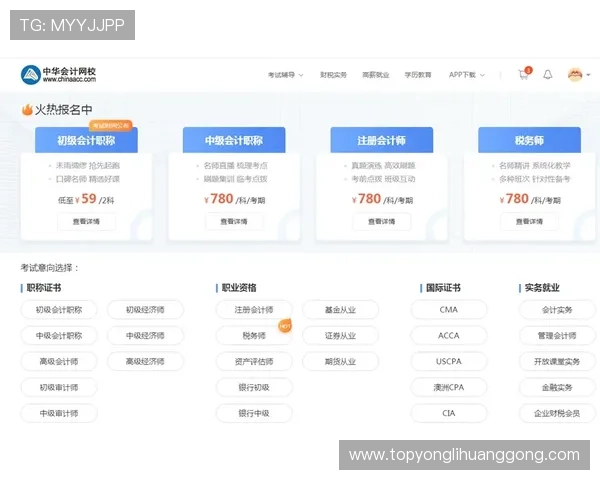Choose 管理会计师 option
The width and height of the screenshot is (600, 480).
[x=557, y=336]
